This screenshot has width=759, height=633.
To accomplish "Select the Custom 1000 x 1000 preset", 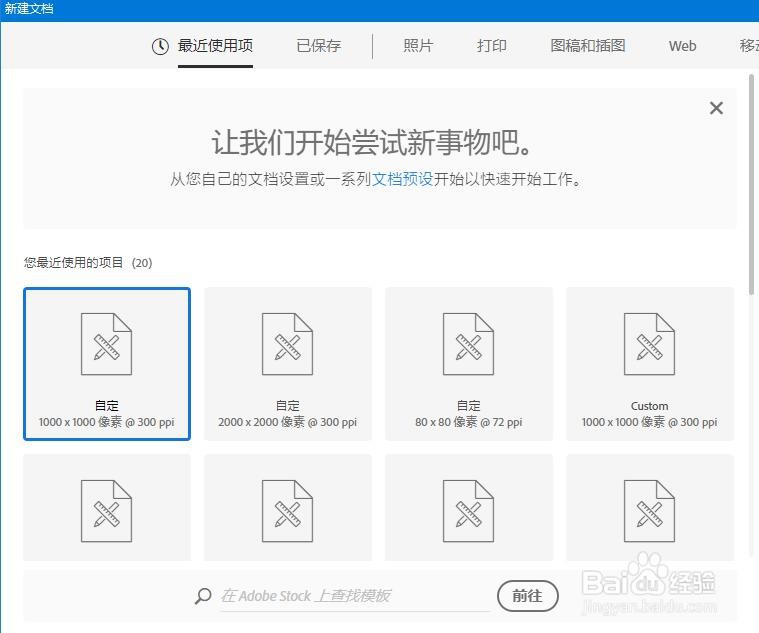I will click(650, 364).
